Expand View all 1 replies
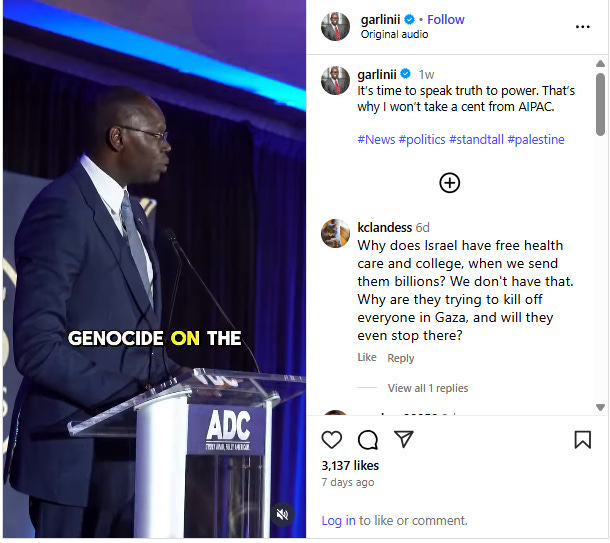Screen dimensions: 610x543 (x=428, y=388)
